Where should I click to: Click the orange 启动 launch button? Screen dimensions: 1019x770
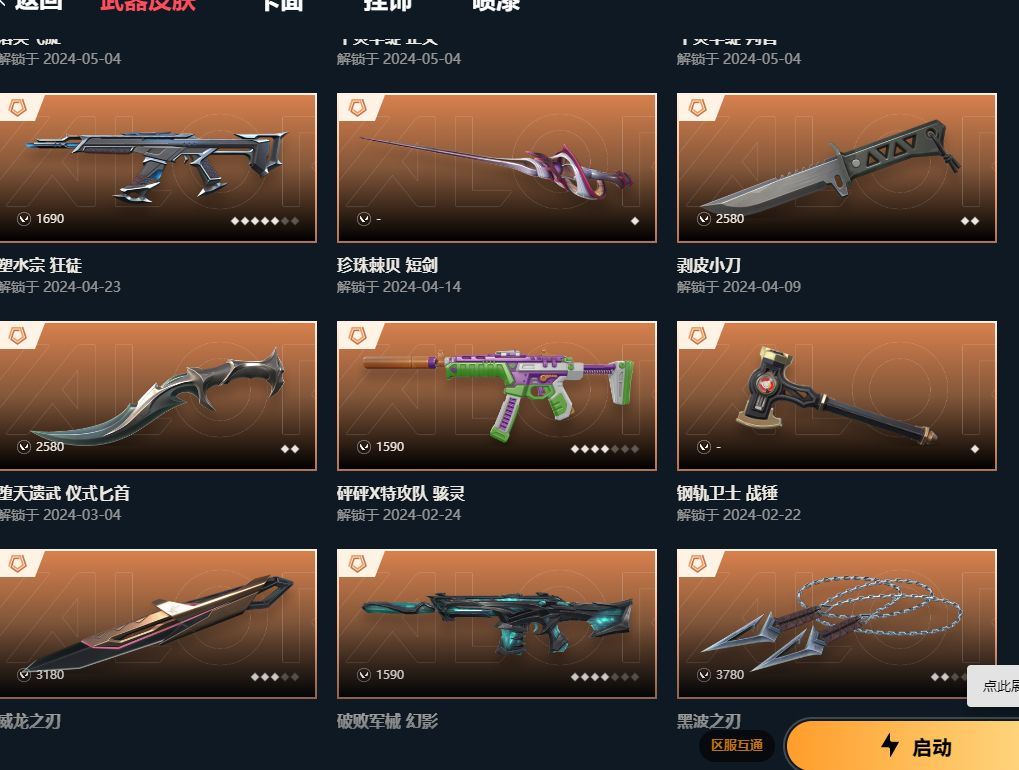pyautogui.click(x=903, y=746)
